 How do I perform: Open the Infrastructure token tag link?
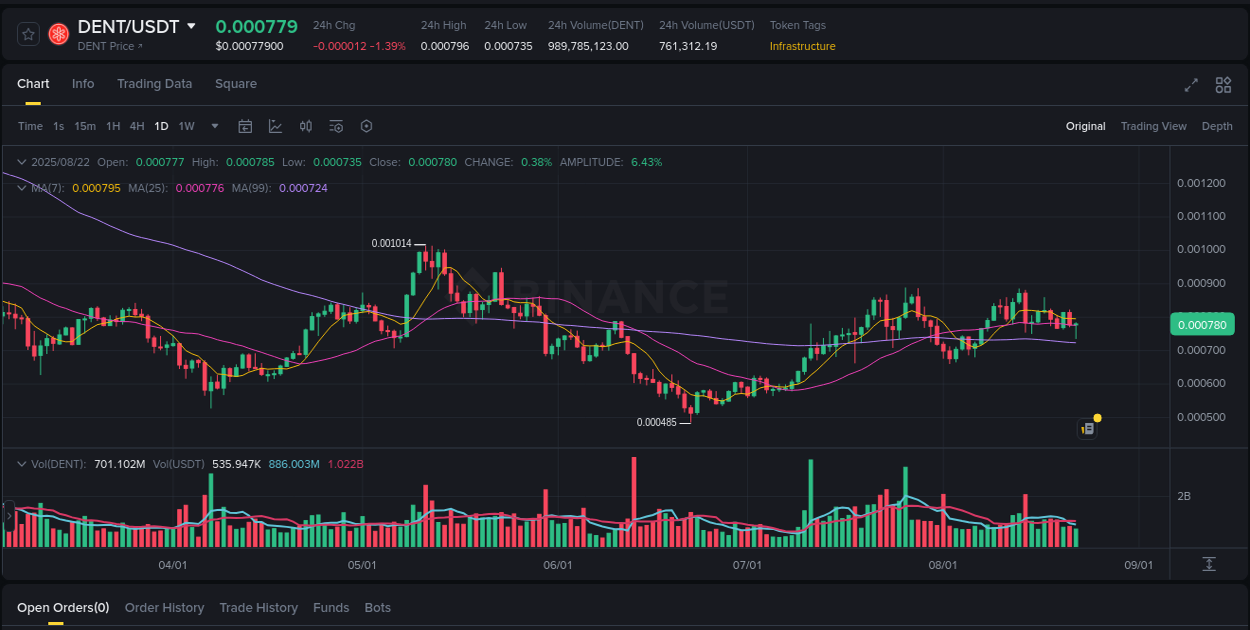point(802,45)
